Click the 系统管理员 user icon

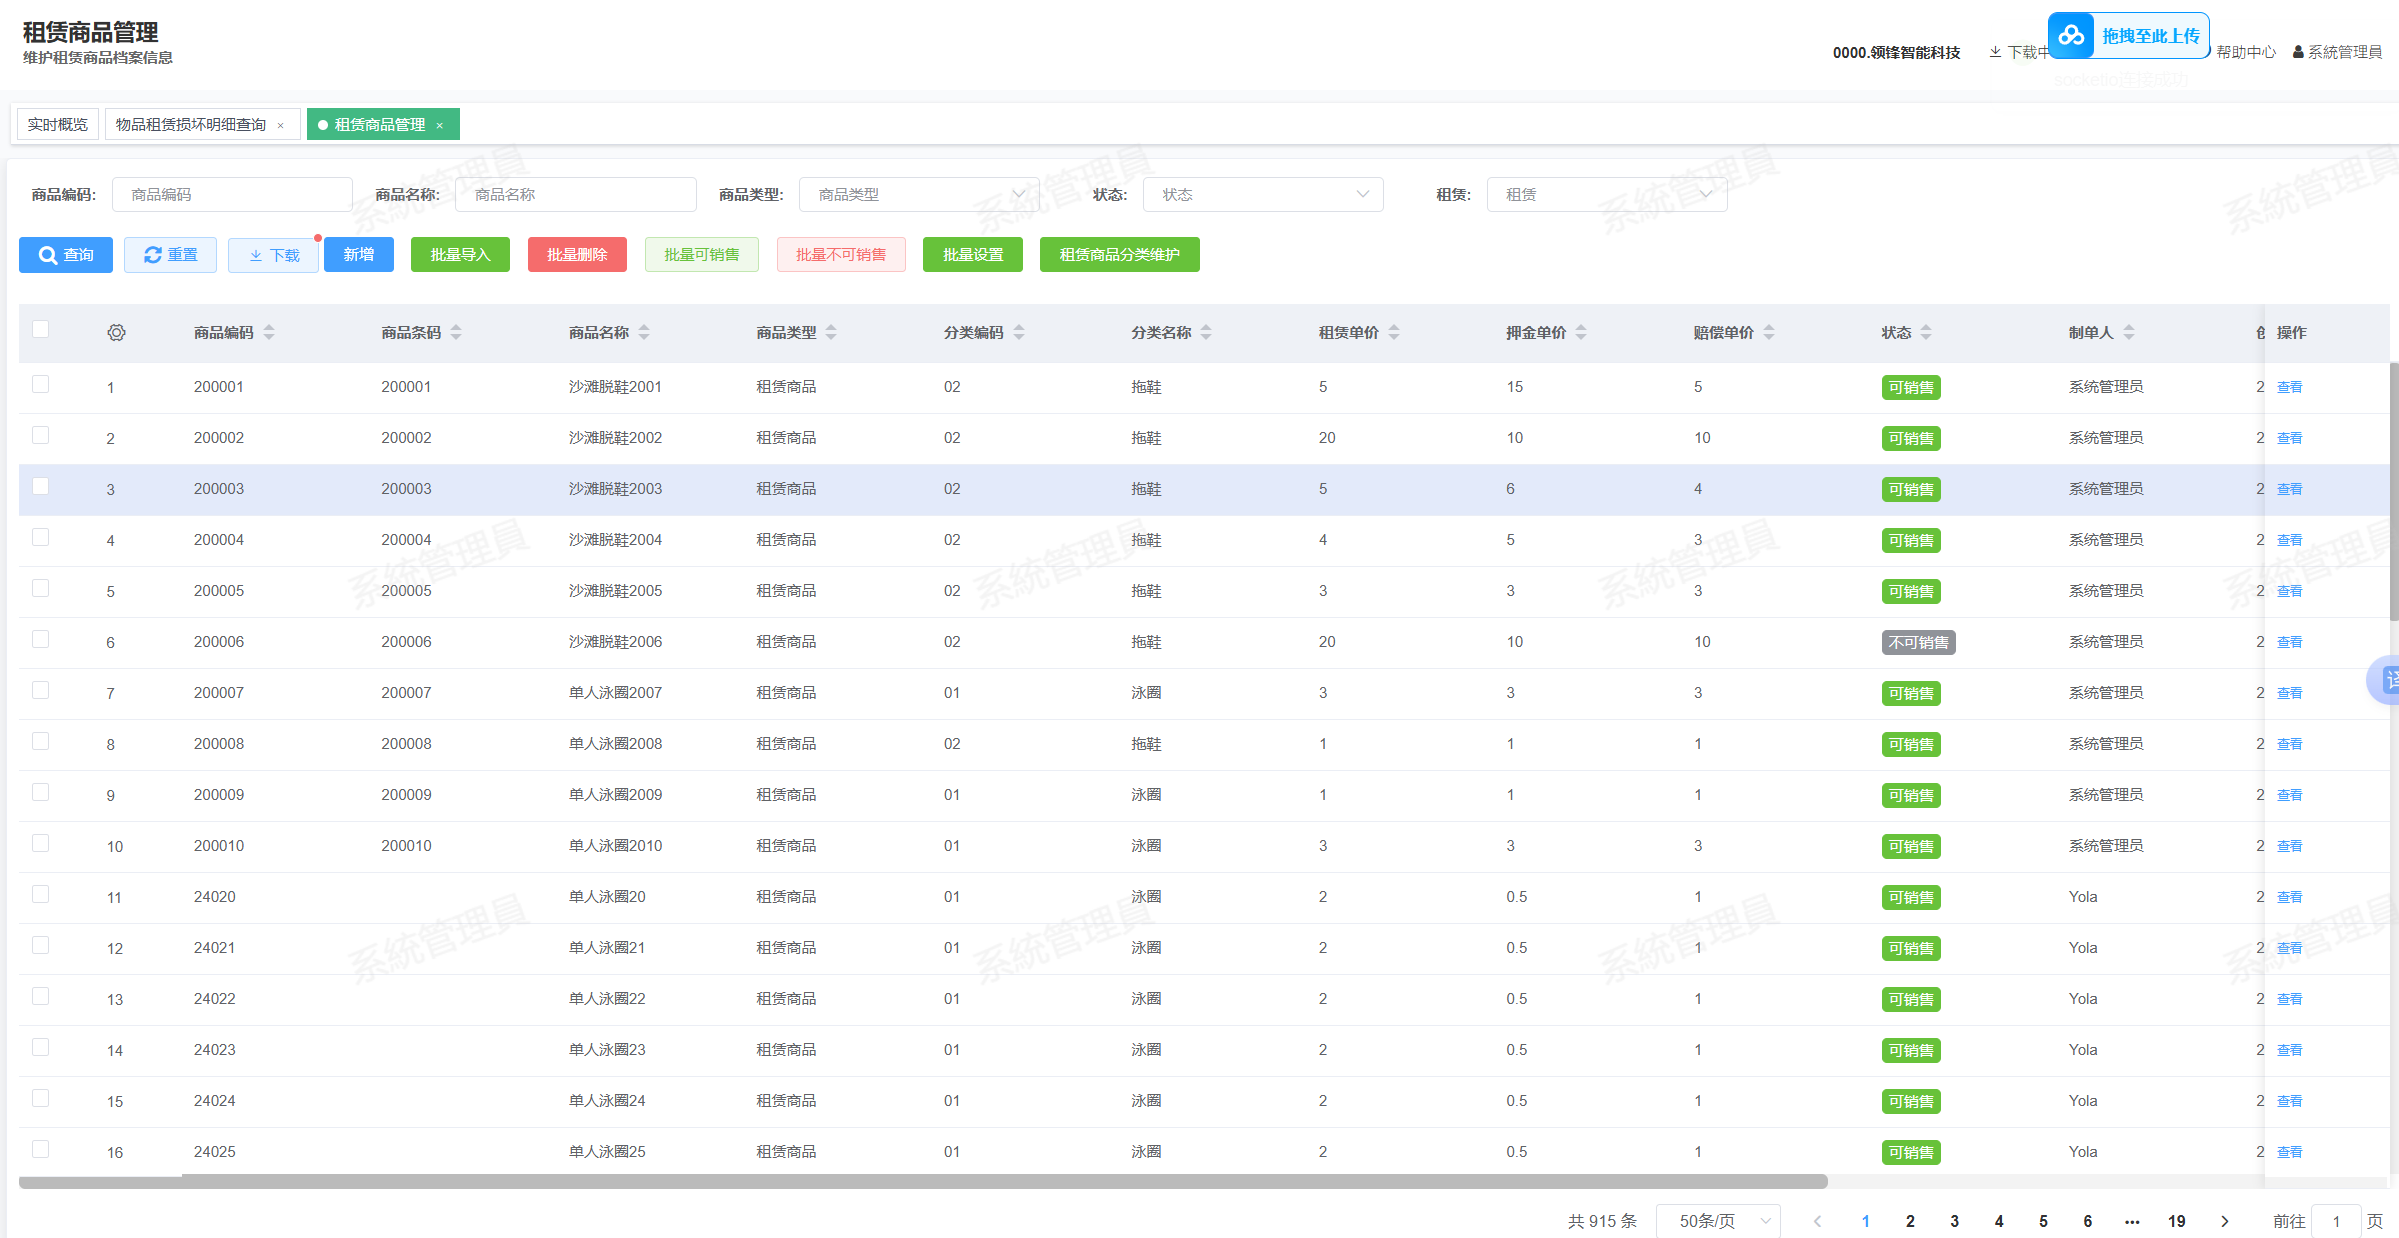click(2298, 52)
